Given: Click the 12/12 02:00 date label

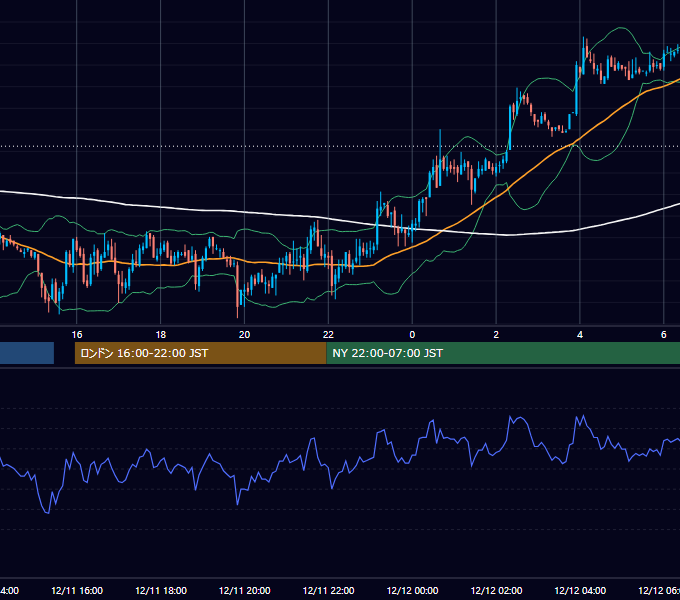Looking at the screenshot, I should coord(497,591).
